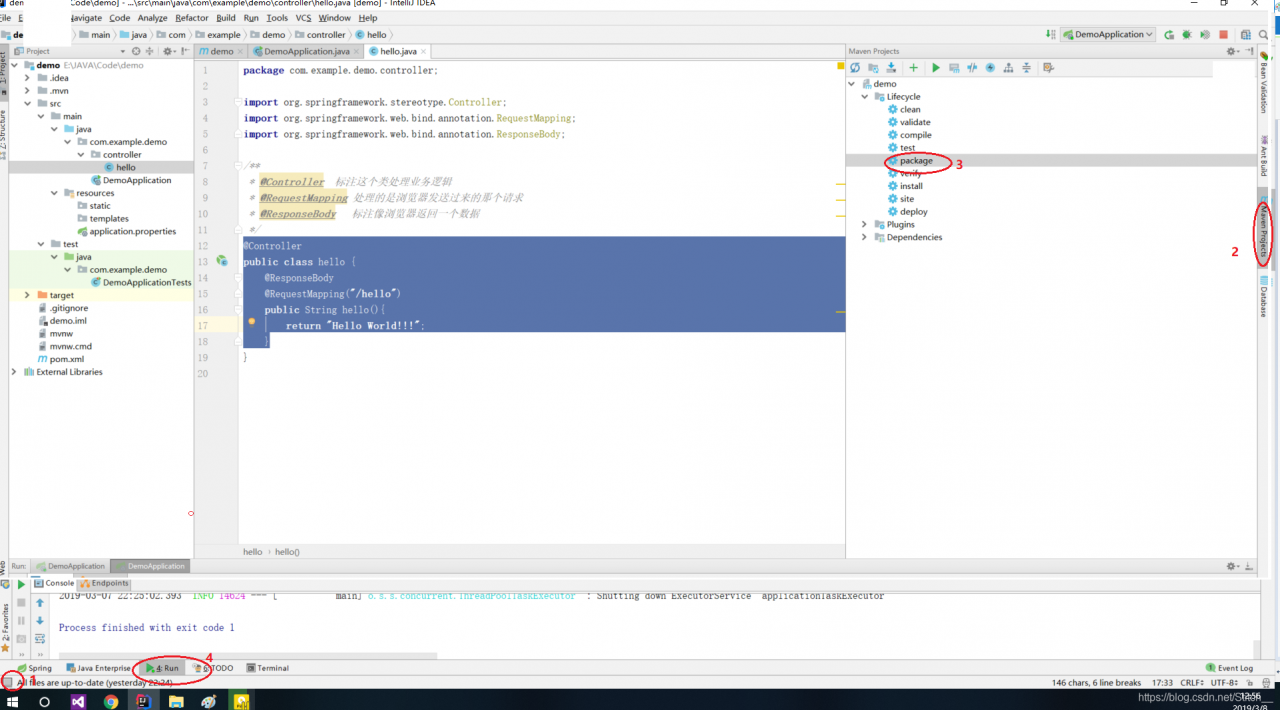1280x710 pixels.
Task: Stop application with red toolbar square
Action: [x=1223, y=34]
